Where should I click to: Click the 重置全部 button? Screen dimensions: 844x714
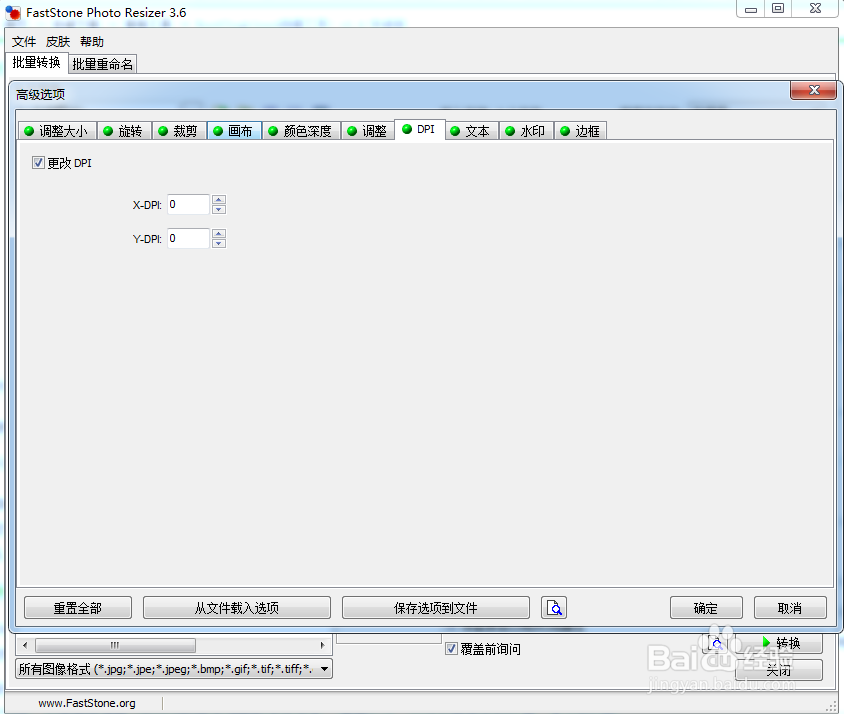click(78, 608)
